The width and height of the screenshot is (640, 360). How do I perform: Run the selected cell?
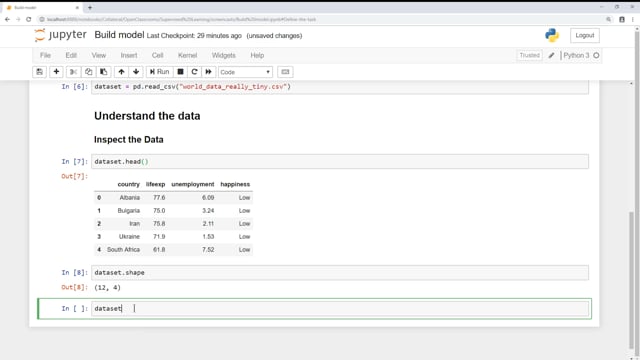[159, 72]
